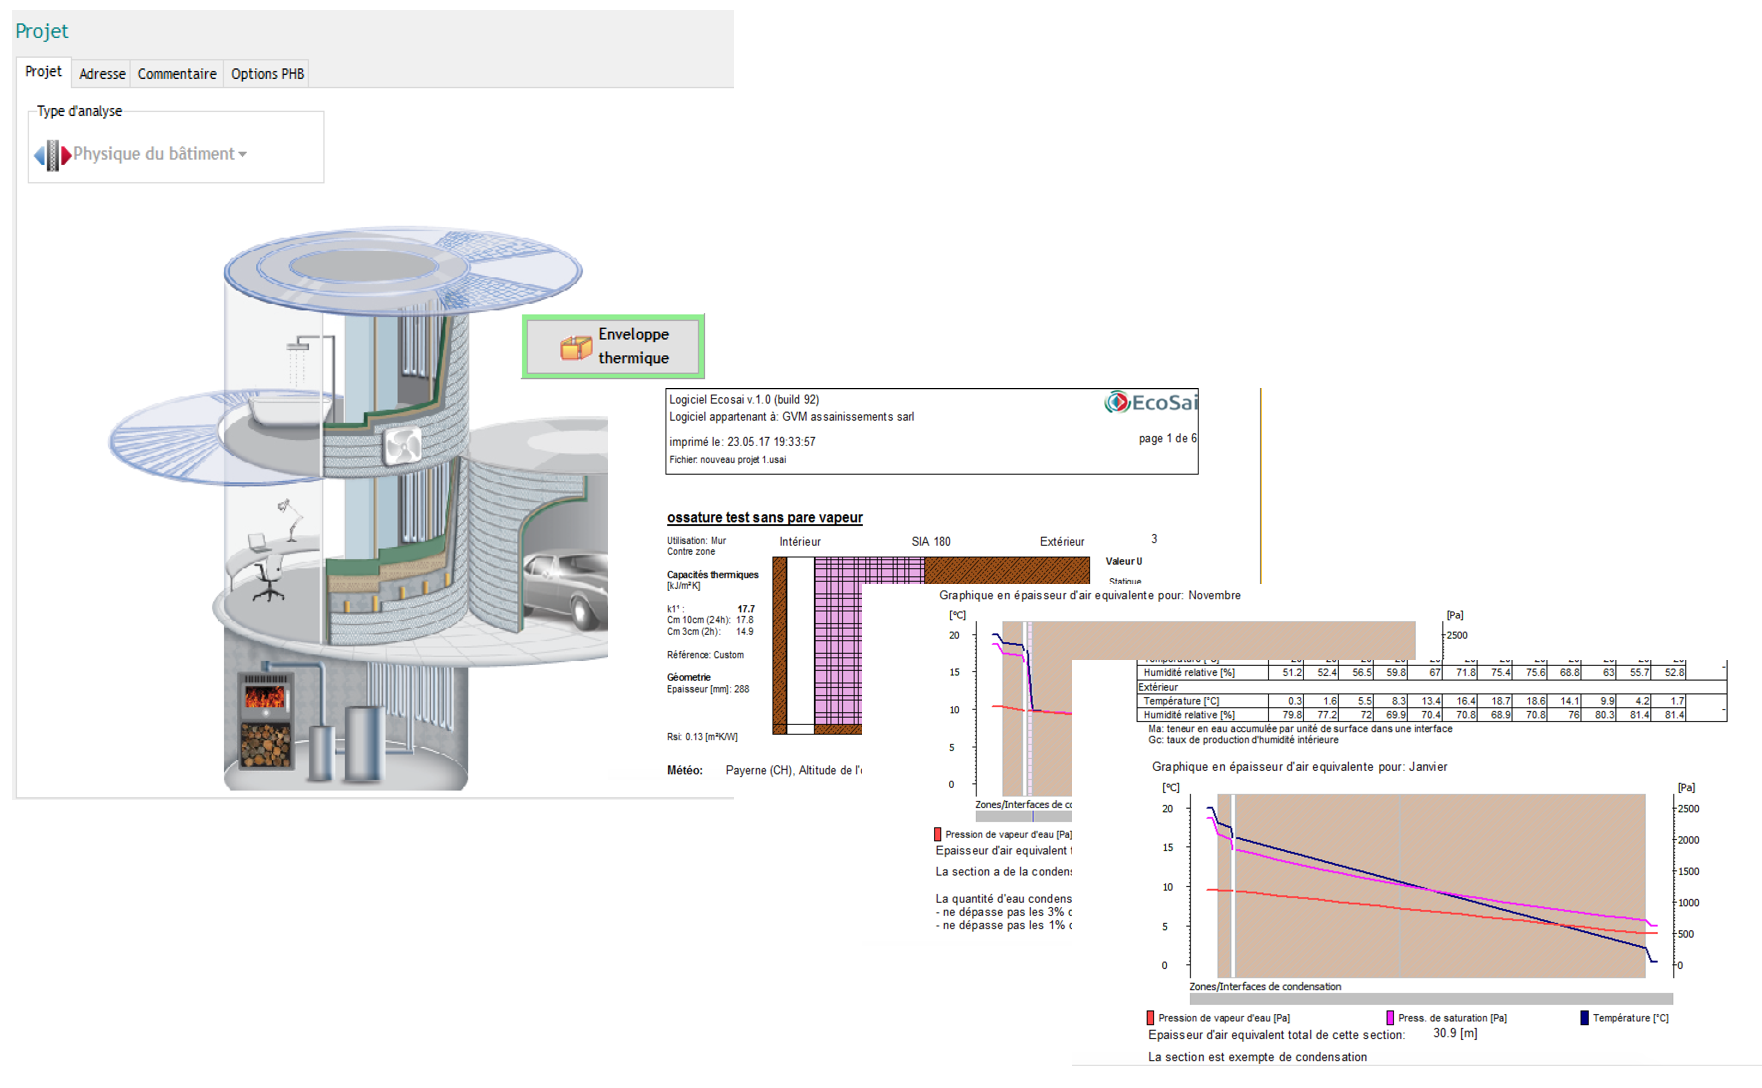Click the 'Extérieur' row header in the table
The image size is (1762, 1088).
tap(1158, 687)
